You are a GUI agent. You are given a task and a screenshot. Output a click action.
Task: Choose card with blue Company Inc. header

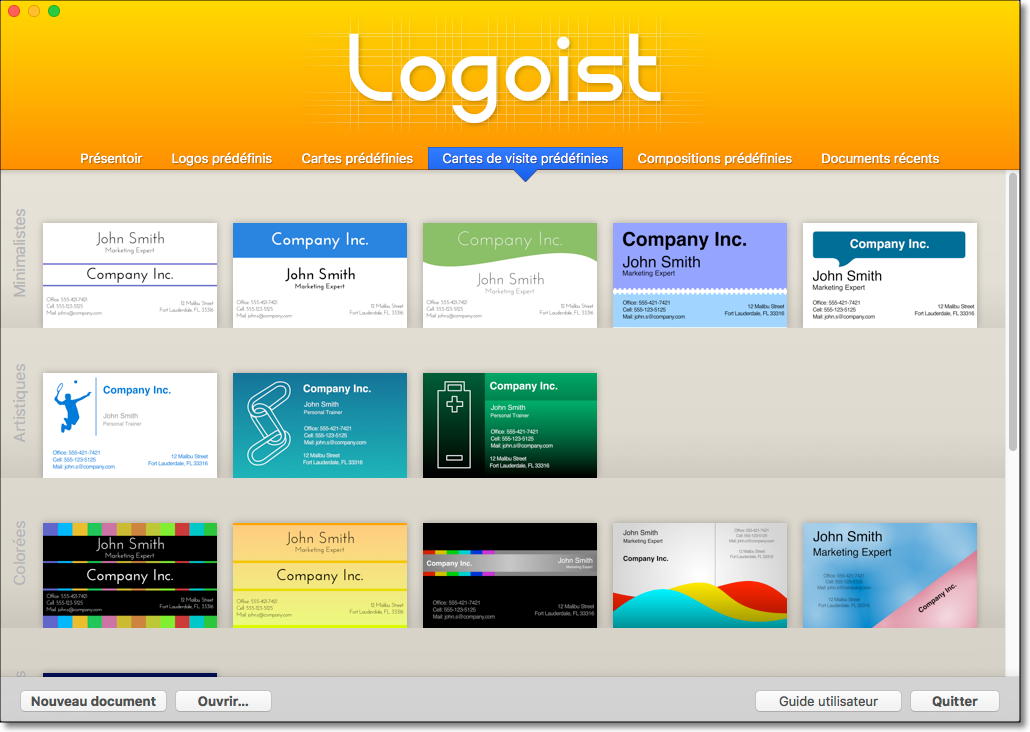320,275
